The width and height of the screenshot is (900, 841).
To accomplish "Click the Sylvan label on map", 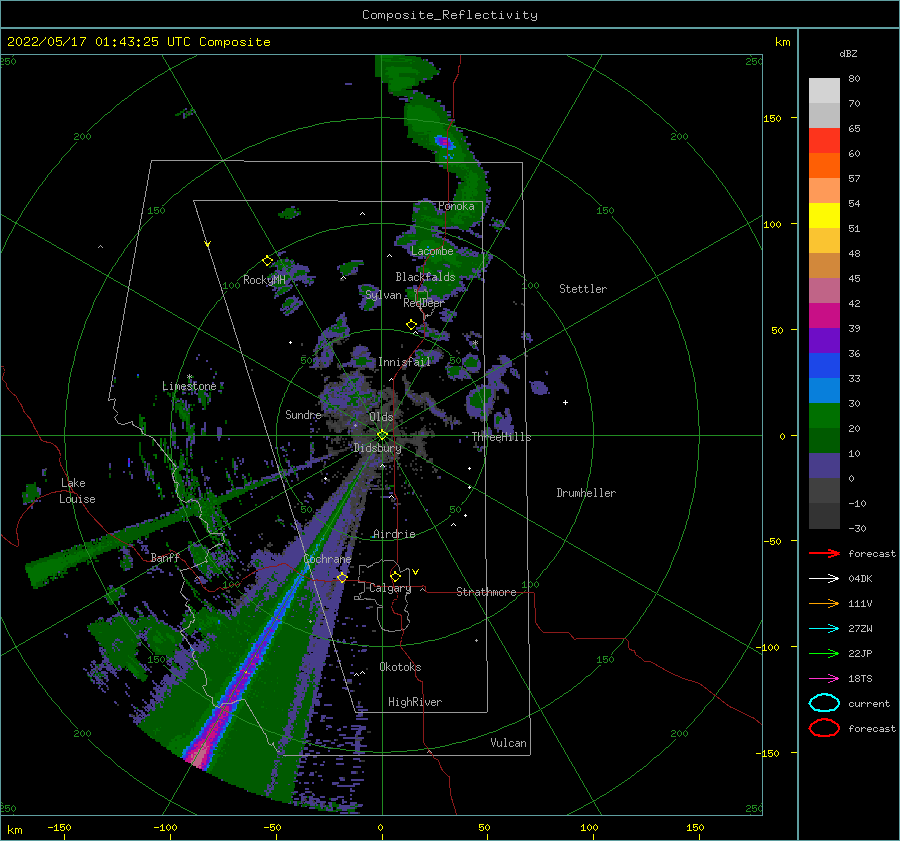I will coord(383,295).
